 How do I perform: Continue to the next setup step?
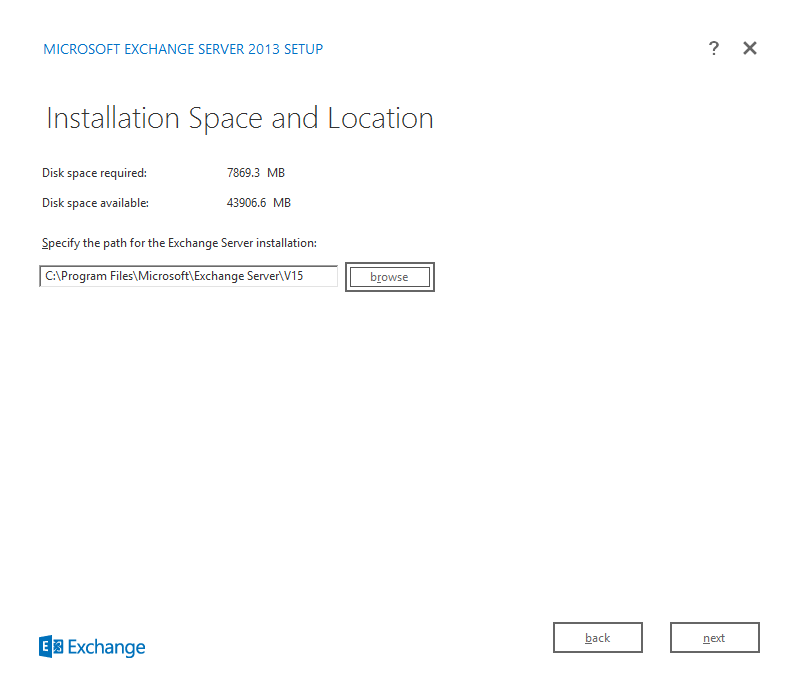714,637
